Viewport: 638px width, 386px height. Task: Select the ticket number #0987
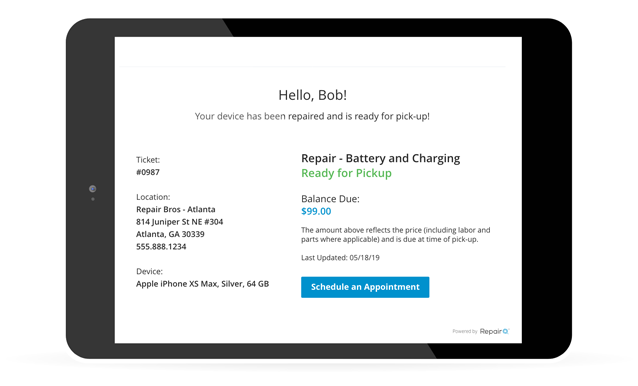pyautogui.click(x=148, y=172)
